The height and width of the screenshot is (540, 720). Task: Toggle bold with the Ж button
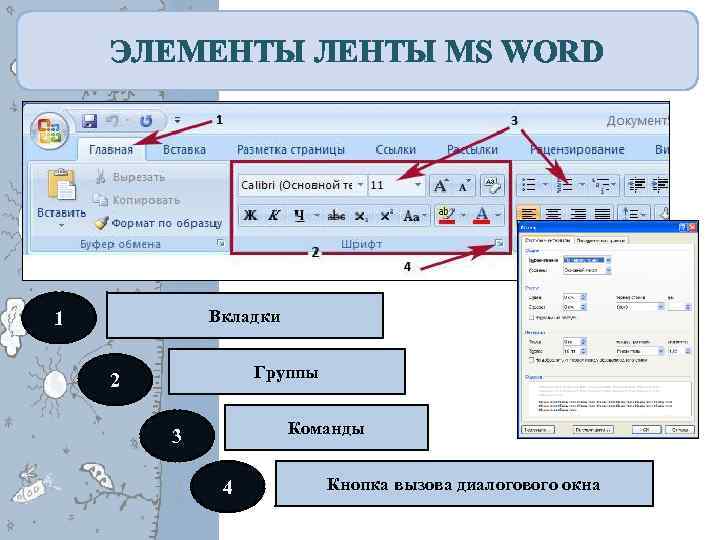click(250, 215)
